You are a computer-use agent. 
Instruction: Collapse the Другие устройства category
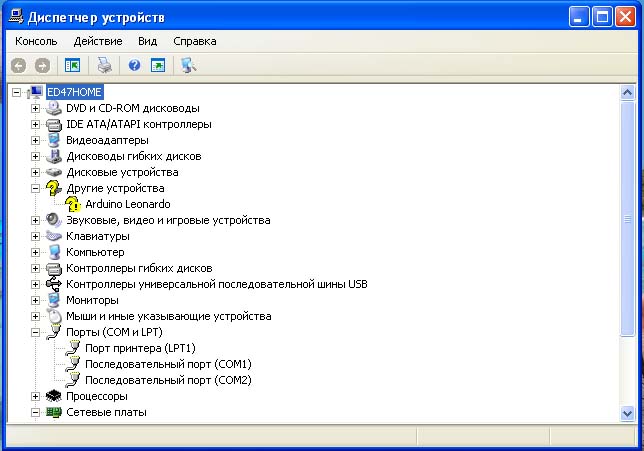pyautogui.click(x=36, y=188)
